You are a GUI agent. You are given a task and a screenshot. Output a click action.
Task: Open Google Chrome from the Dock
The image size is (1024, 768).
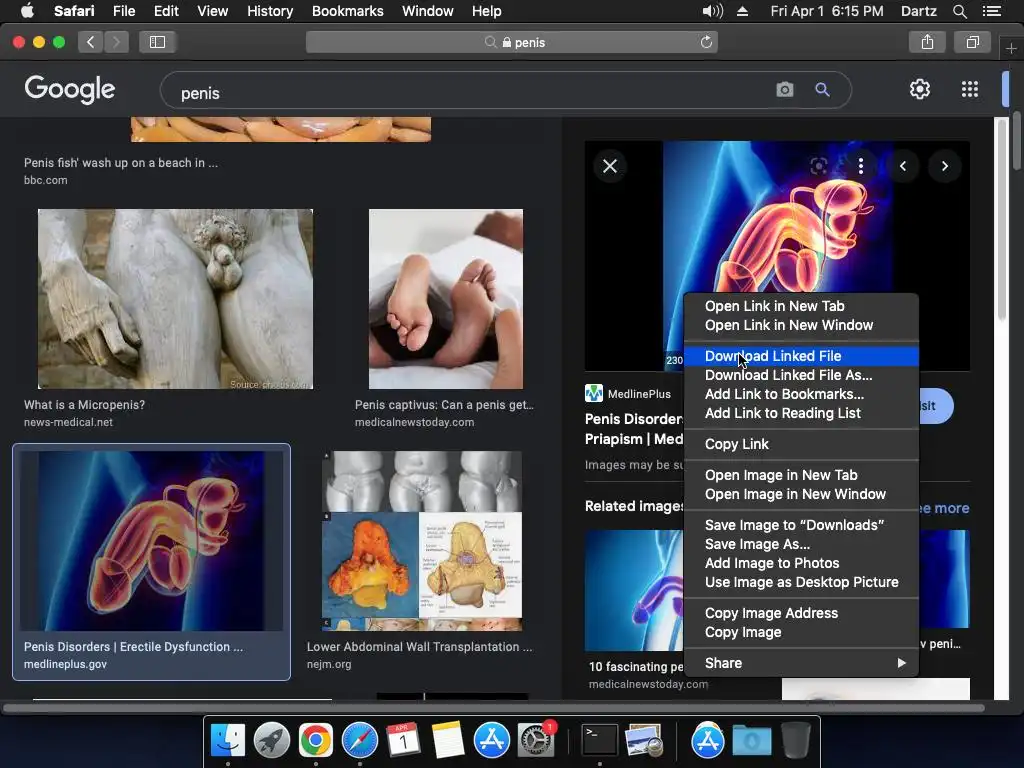pyautogui.click(x=315, y=740)
